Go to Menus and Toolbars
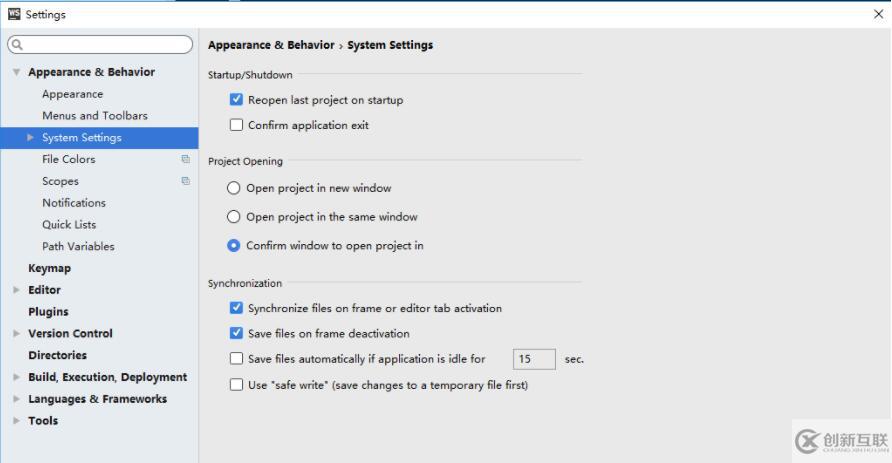The width and height of the screenshot is (892, 463). (x=94, y=115)
